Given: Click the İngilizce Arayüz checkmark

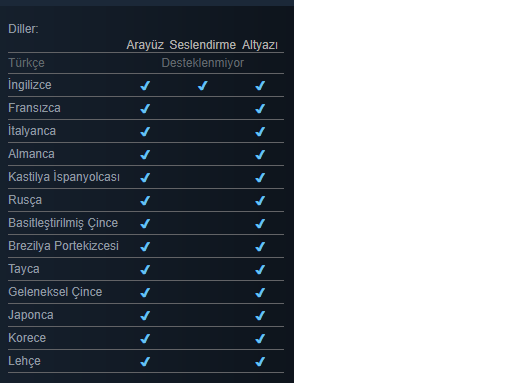Looking at the screenshot, I should [x=145, y=85].
